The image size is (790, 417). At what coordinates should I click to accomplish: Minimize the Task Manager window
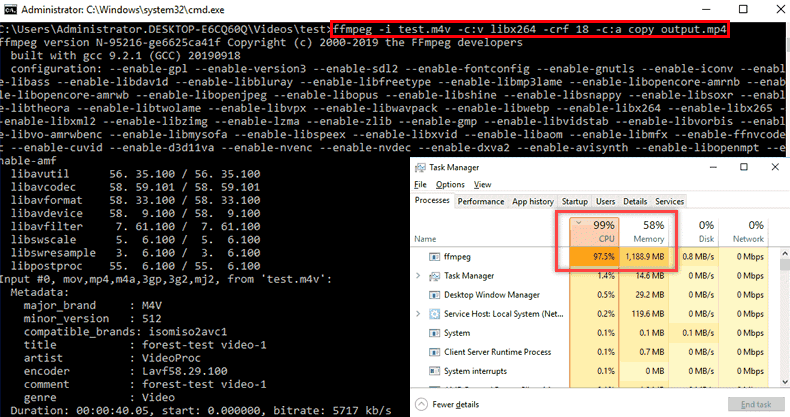click(x=713, y=167)
